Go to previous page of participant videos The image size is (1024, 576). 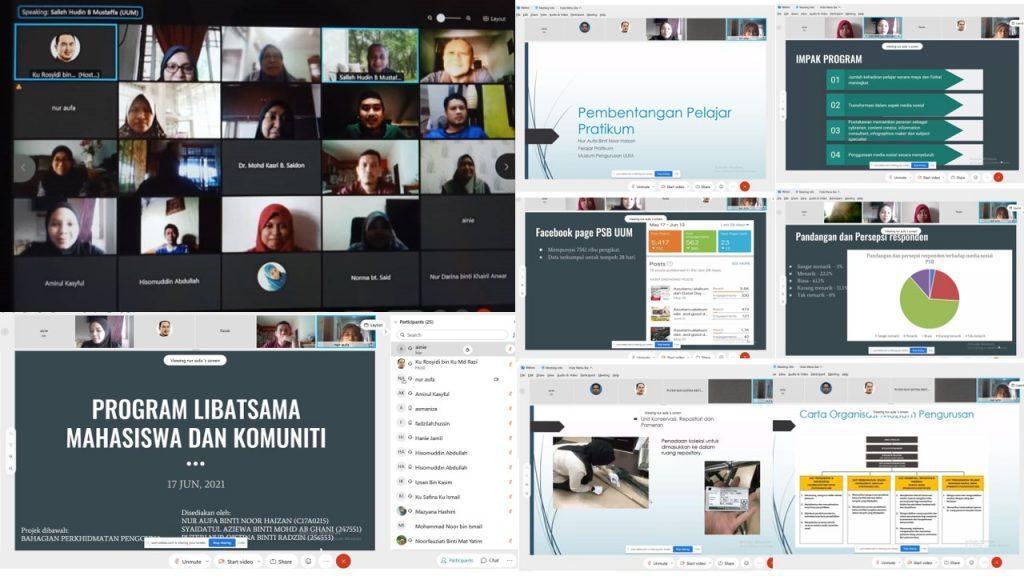24,167
